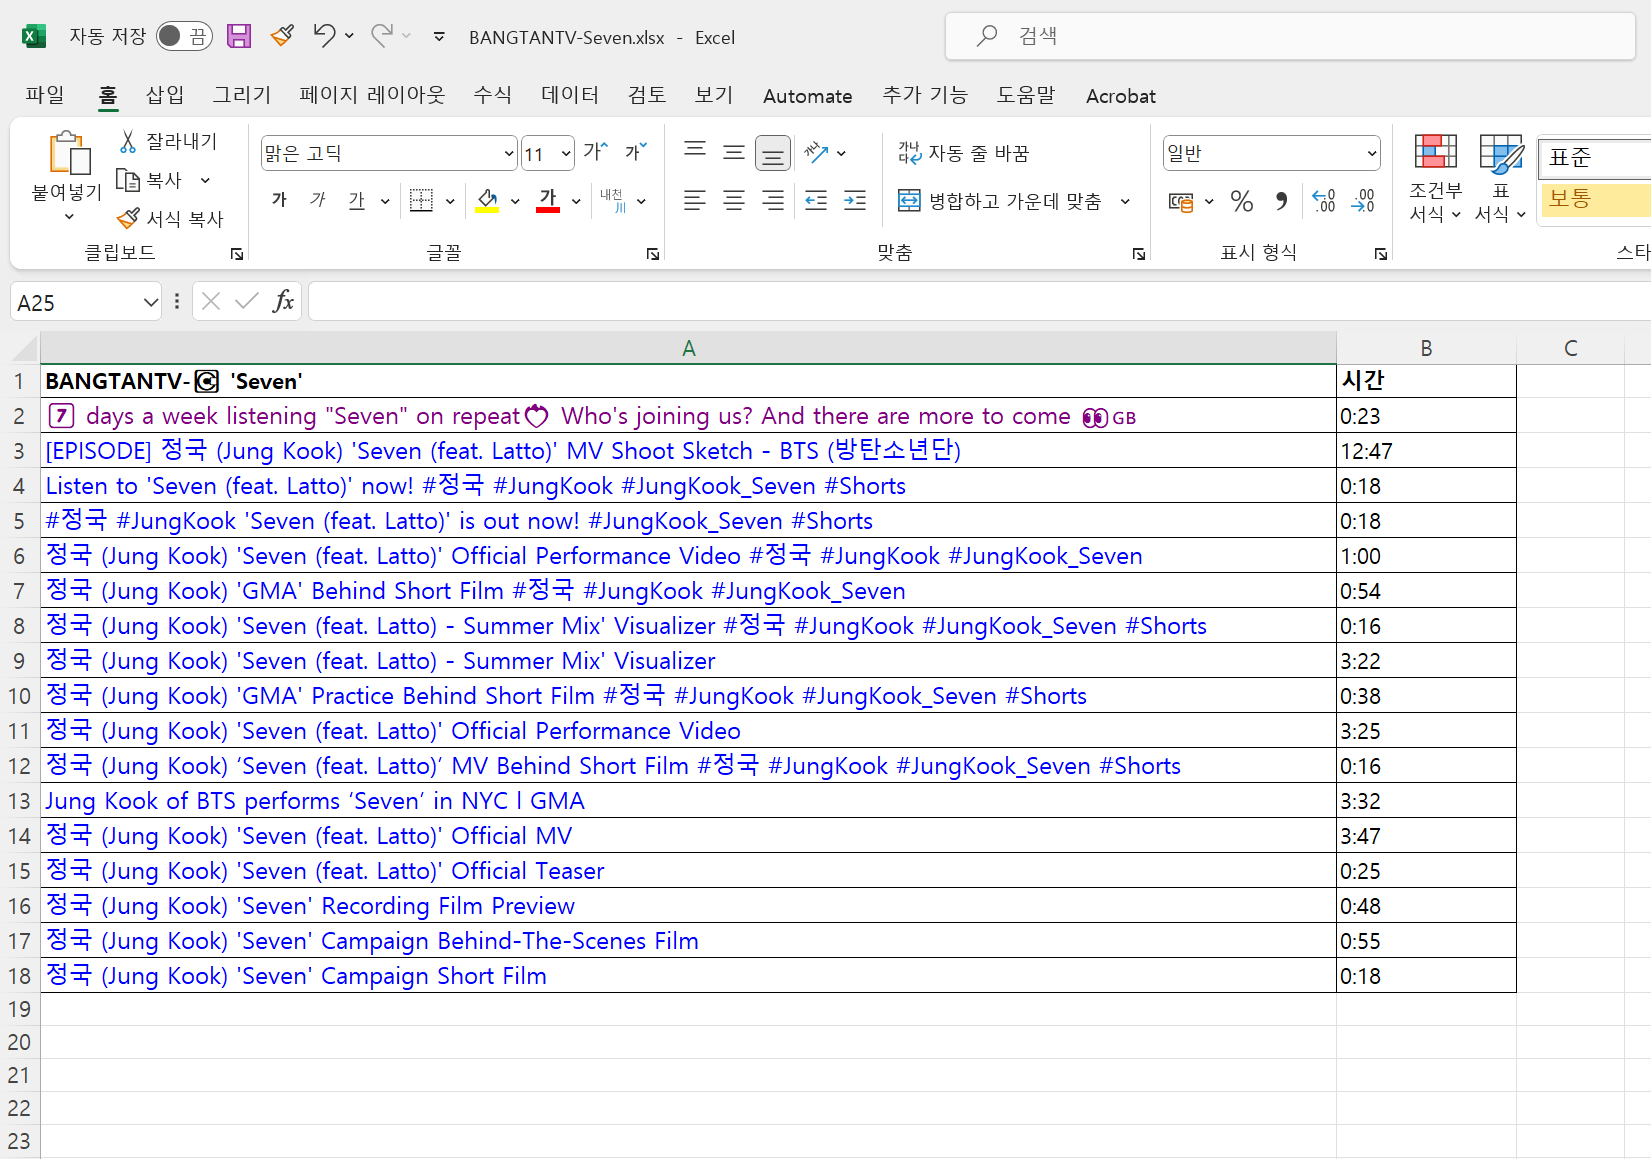Open the Quick Access Toolbar customize dropdown

(439, 37)
